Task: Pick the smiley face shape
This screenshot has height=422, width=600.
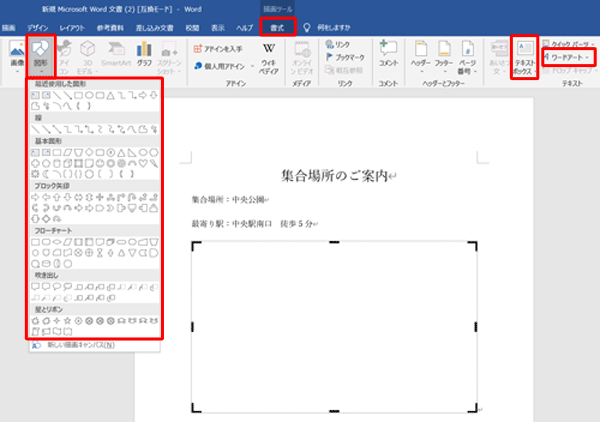Action: pos(100,163)
